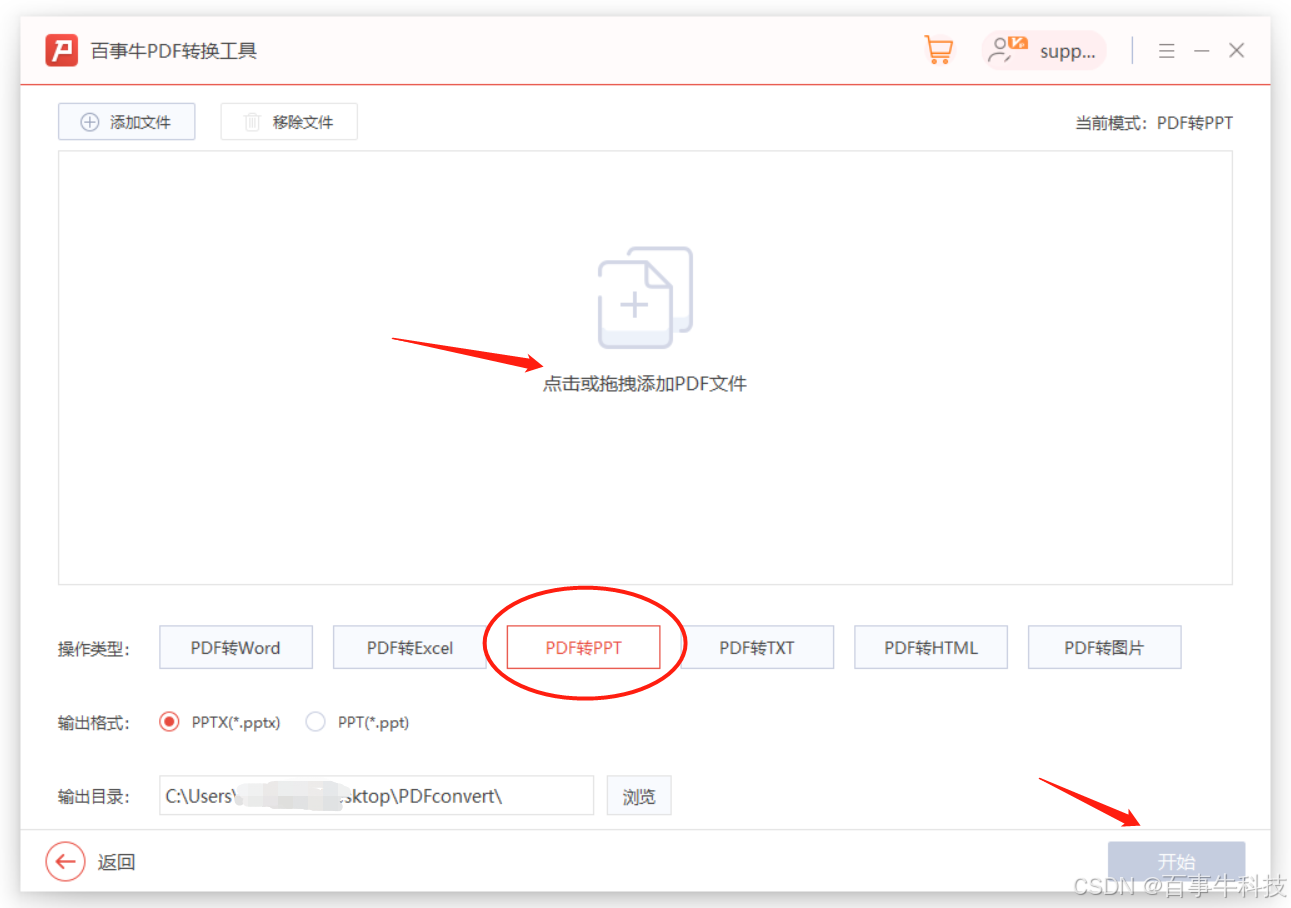The image size is (1291, 908).
Task: Select the PDF转PPT mode
Action: coord(584,648)
